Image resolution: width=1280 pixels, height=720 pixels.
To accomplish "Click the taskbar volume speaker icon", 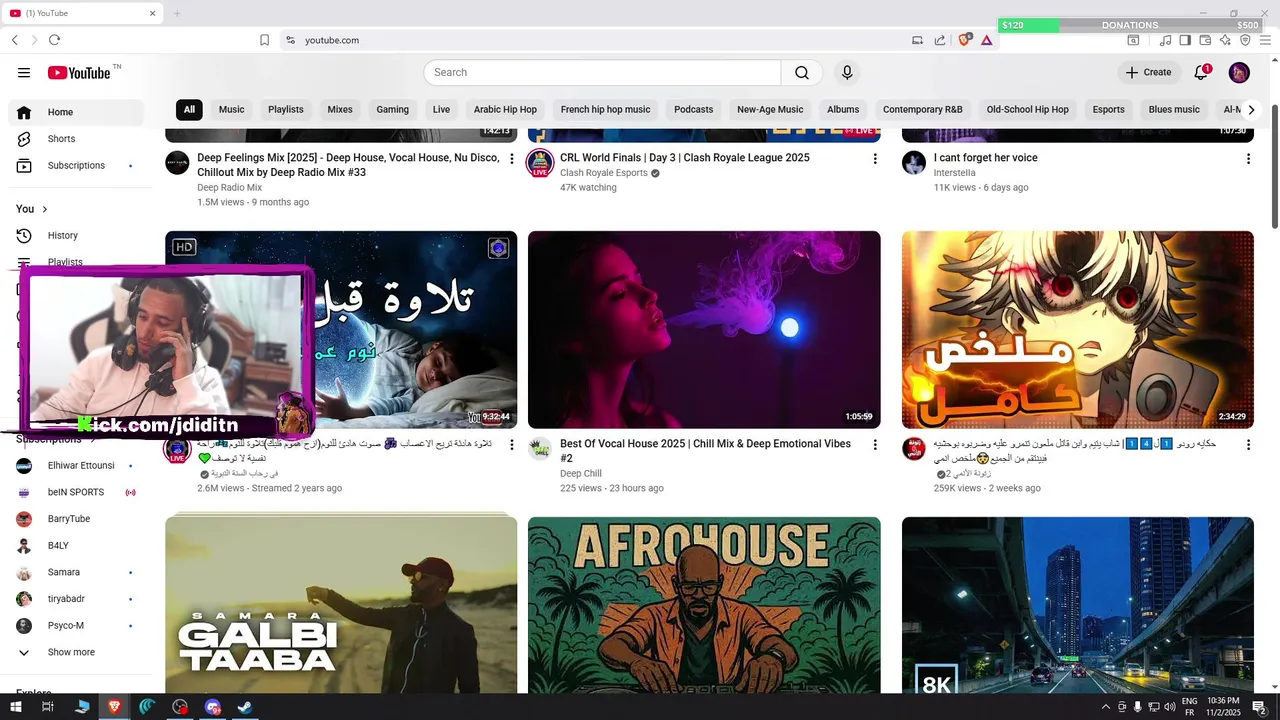I will pos(1170,707).
